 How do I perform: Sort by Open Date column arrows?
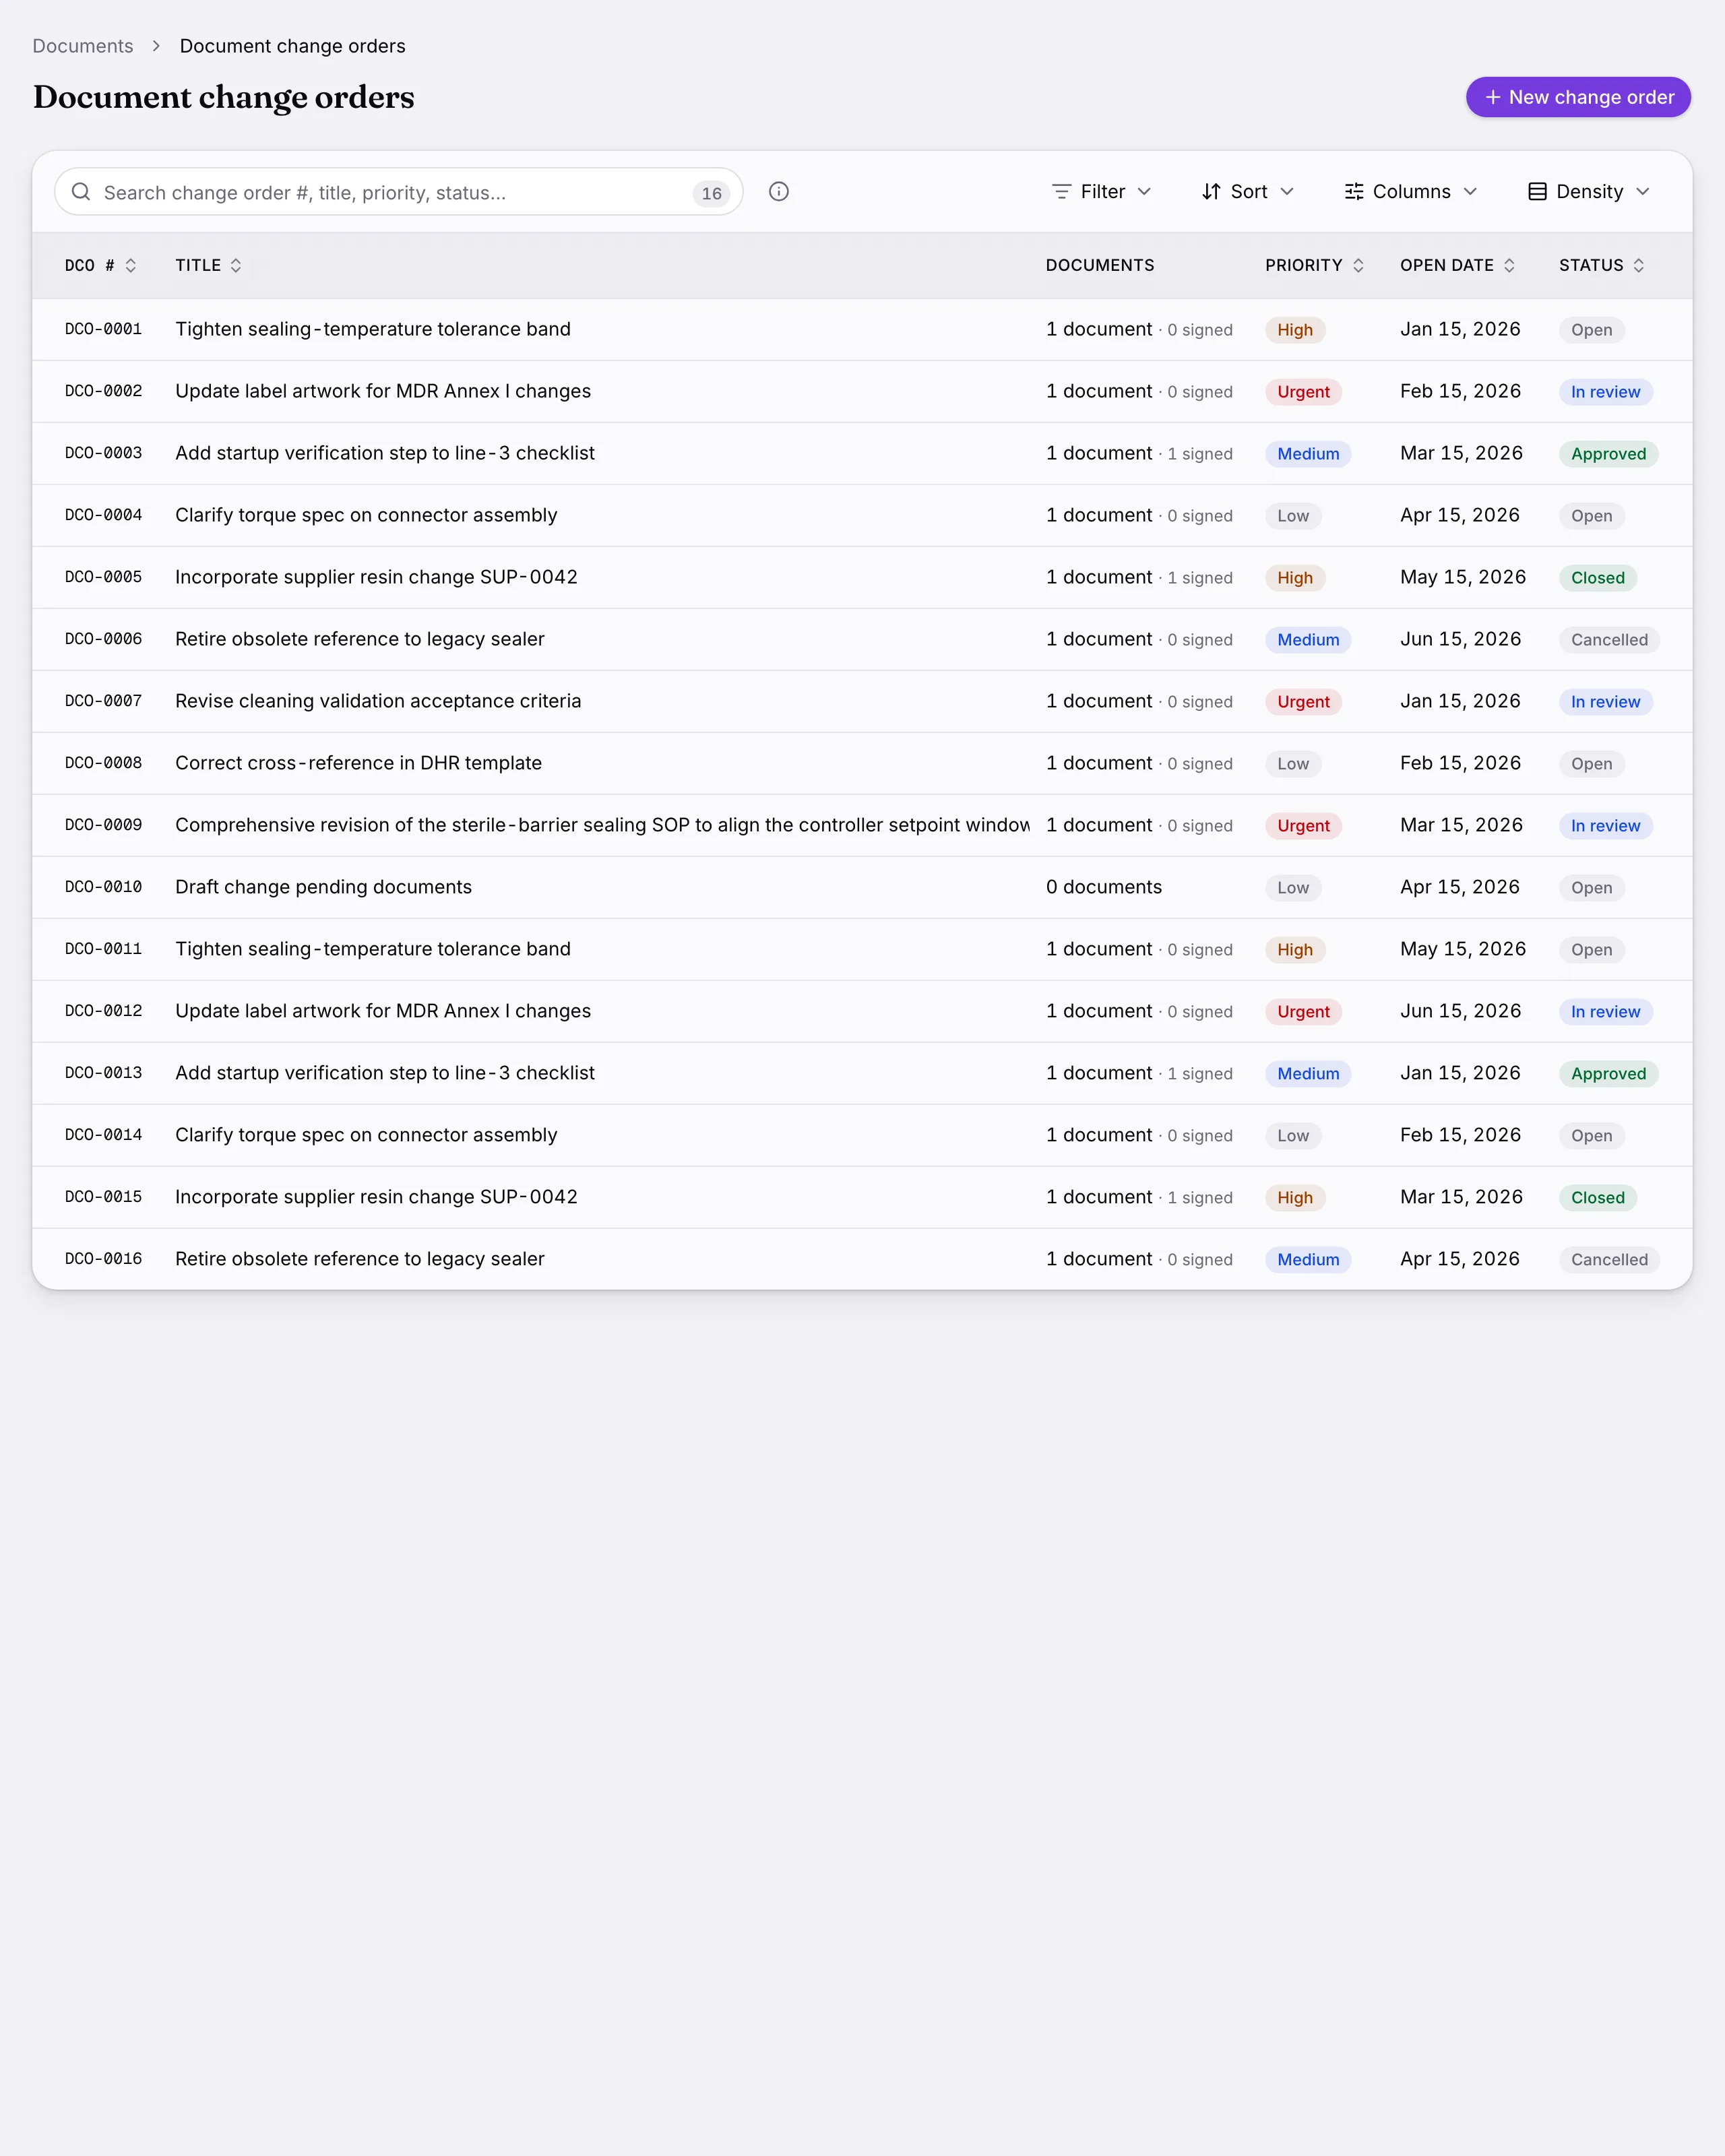pos(1509,265)
